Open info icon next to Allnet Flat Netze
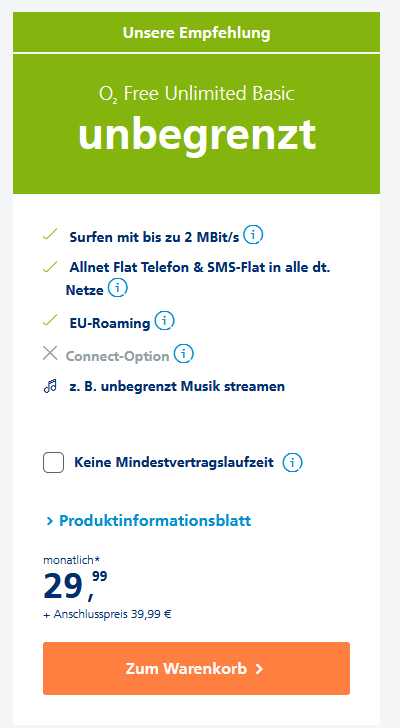This screenshot has width=400, height=728. pyautogui.click(x=118, y=288)
